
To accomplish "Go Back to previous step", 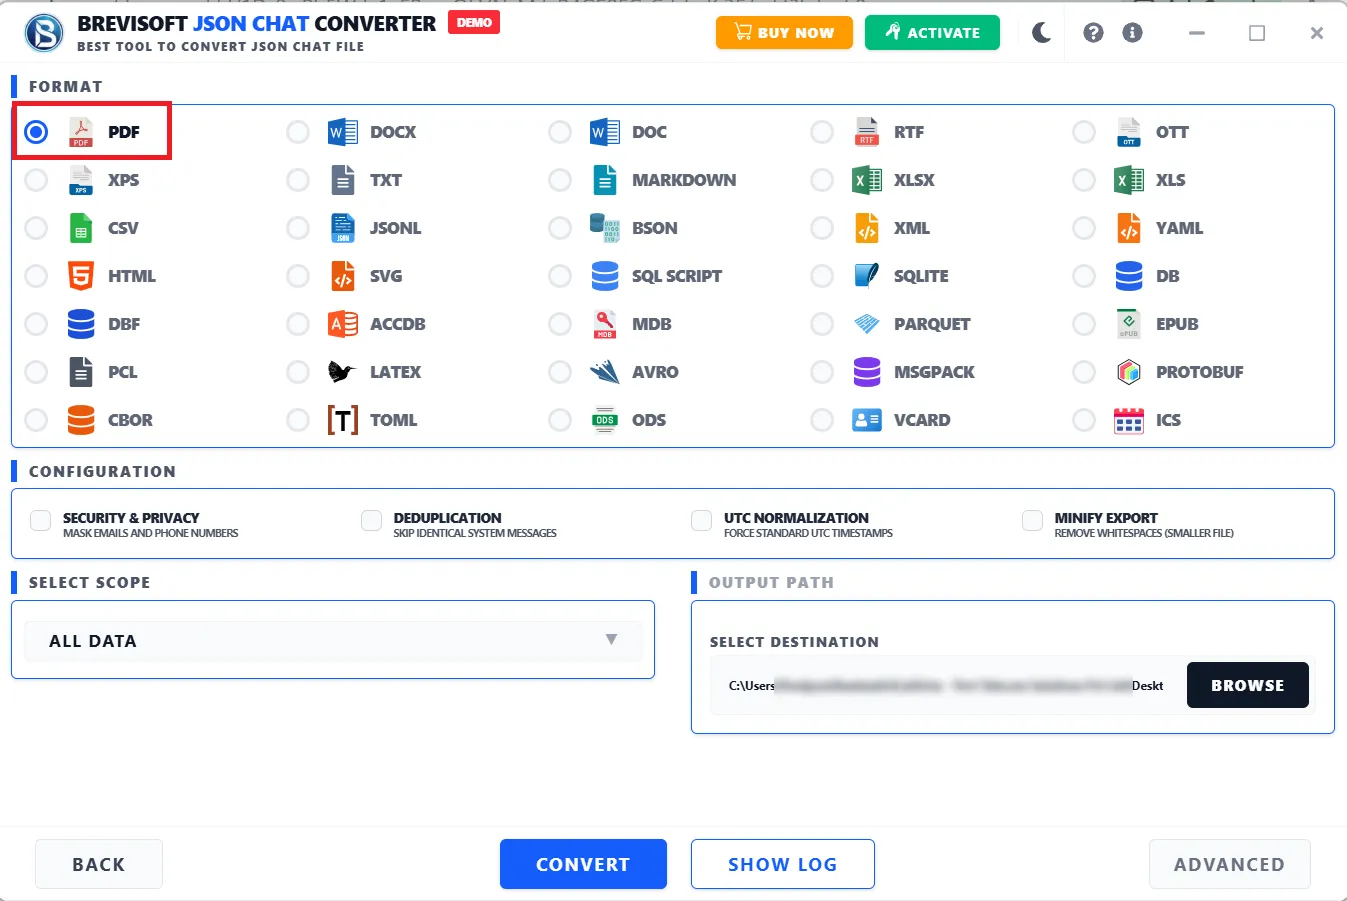I will [99, 864].
